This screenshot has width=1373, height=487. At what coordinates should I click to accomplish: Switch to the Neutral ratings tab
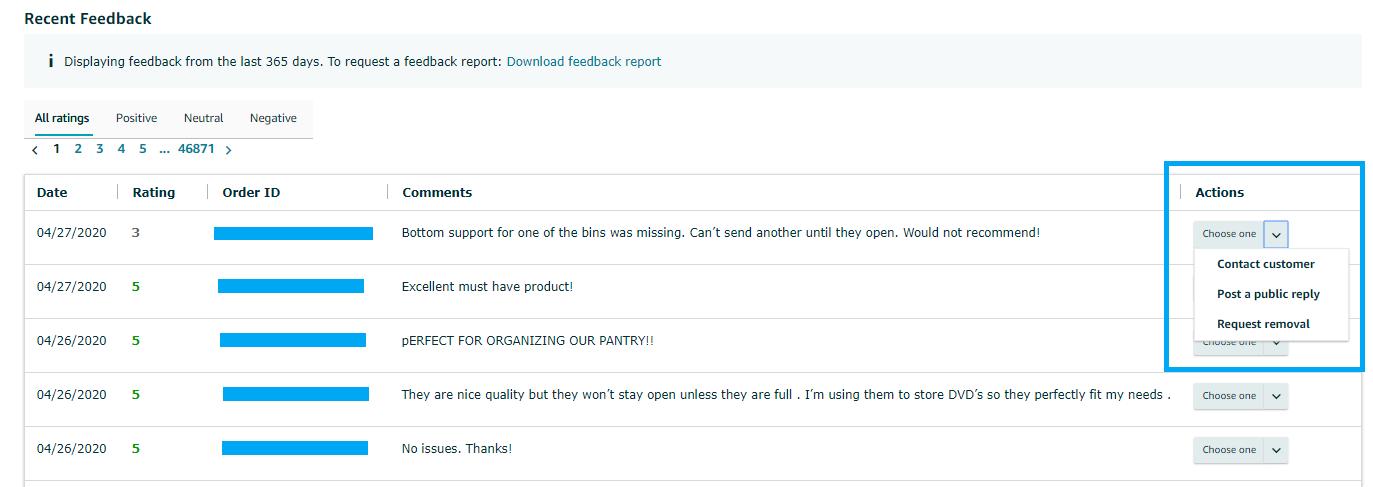[203, 118]
